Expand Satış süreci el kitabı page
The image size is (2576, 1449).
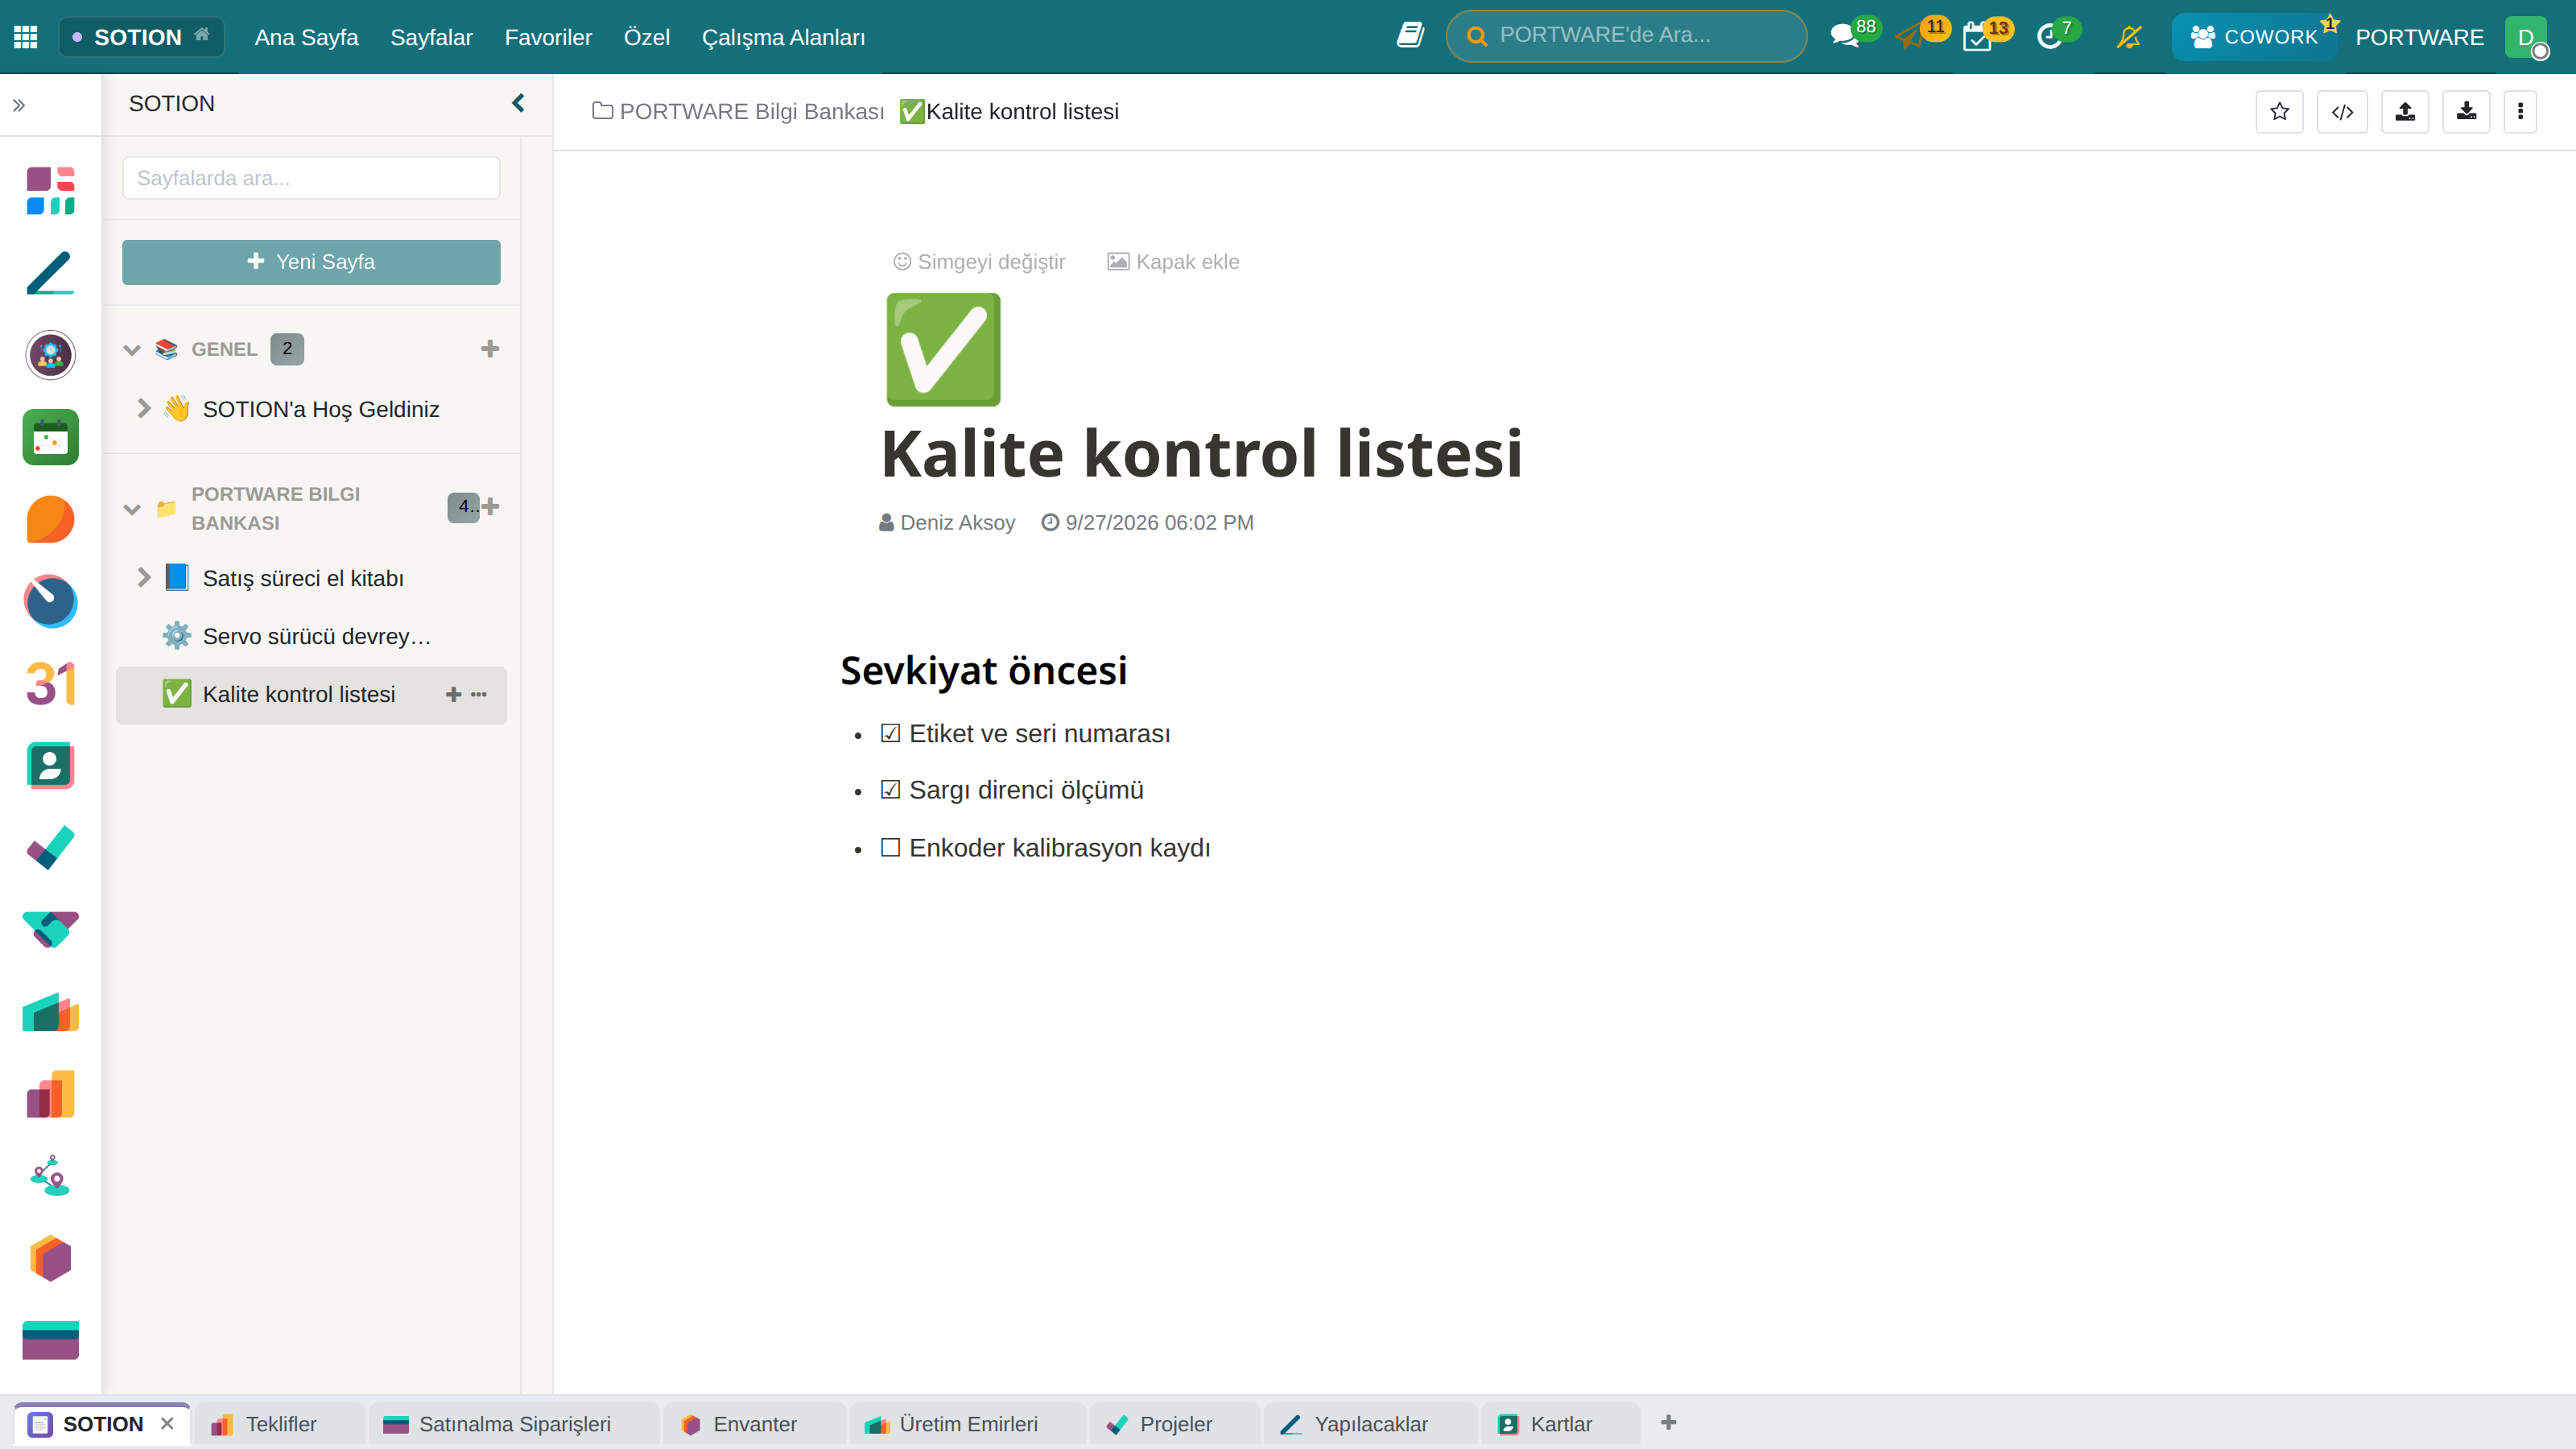[144, 577]
